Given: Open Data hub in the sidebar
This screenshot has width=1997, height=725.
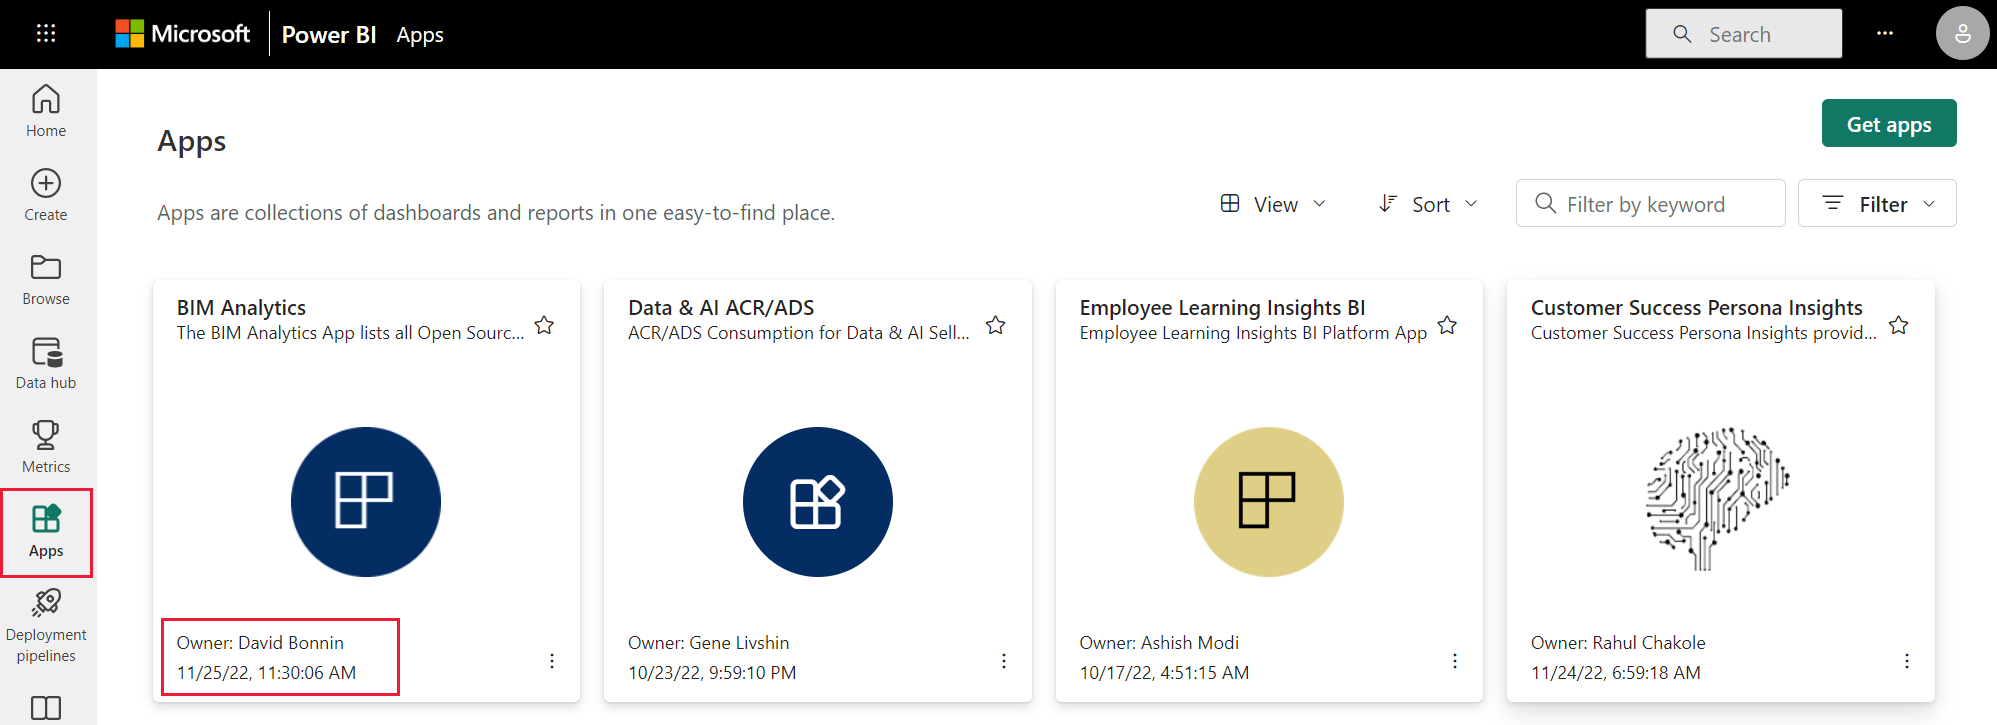Looking at the screenshot, I should click(x=46, y=363).
